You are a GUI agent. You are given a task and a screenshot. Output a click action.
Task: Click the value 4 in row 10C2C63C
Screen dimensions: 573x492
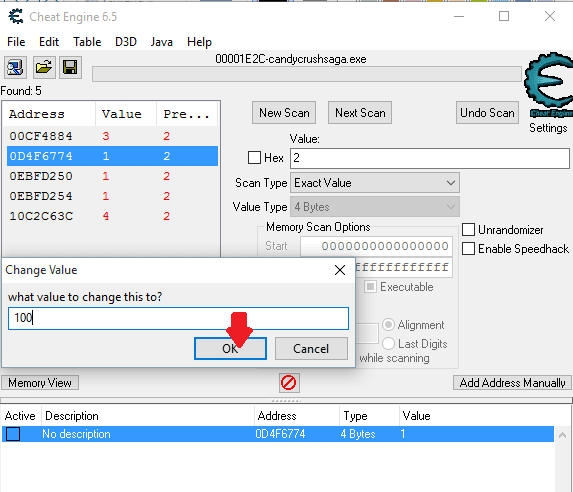(106, 216)
